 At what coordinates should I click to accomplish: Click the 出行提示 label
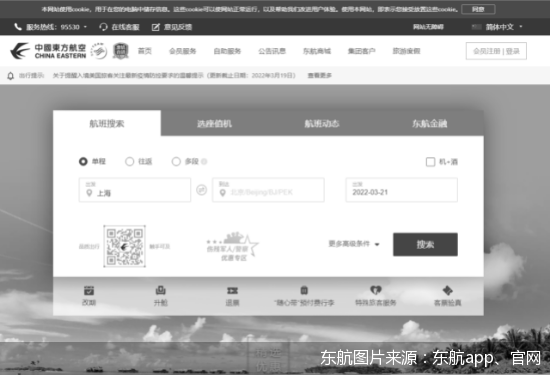pos(31,75)
